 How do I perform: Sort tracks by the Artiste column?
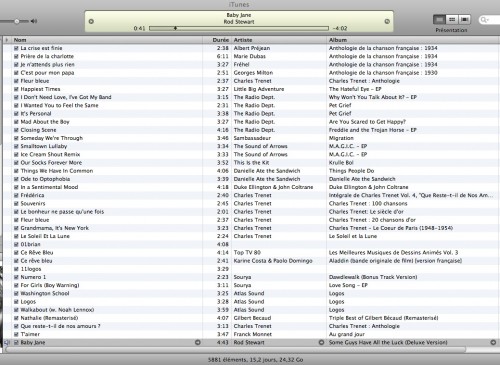click(x=279, y=40)
